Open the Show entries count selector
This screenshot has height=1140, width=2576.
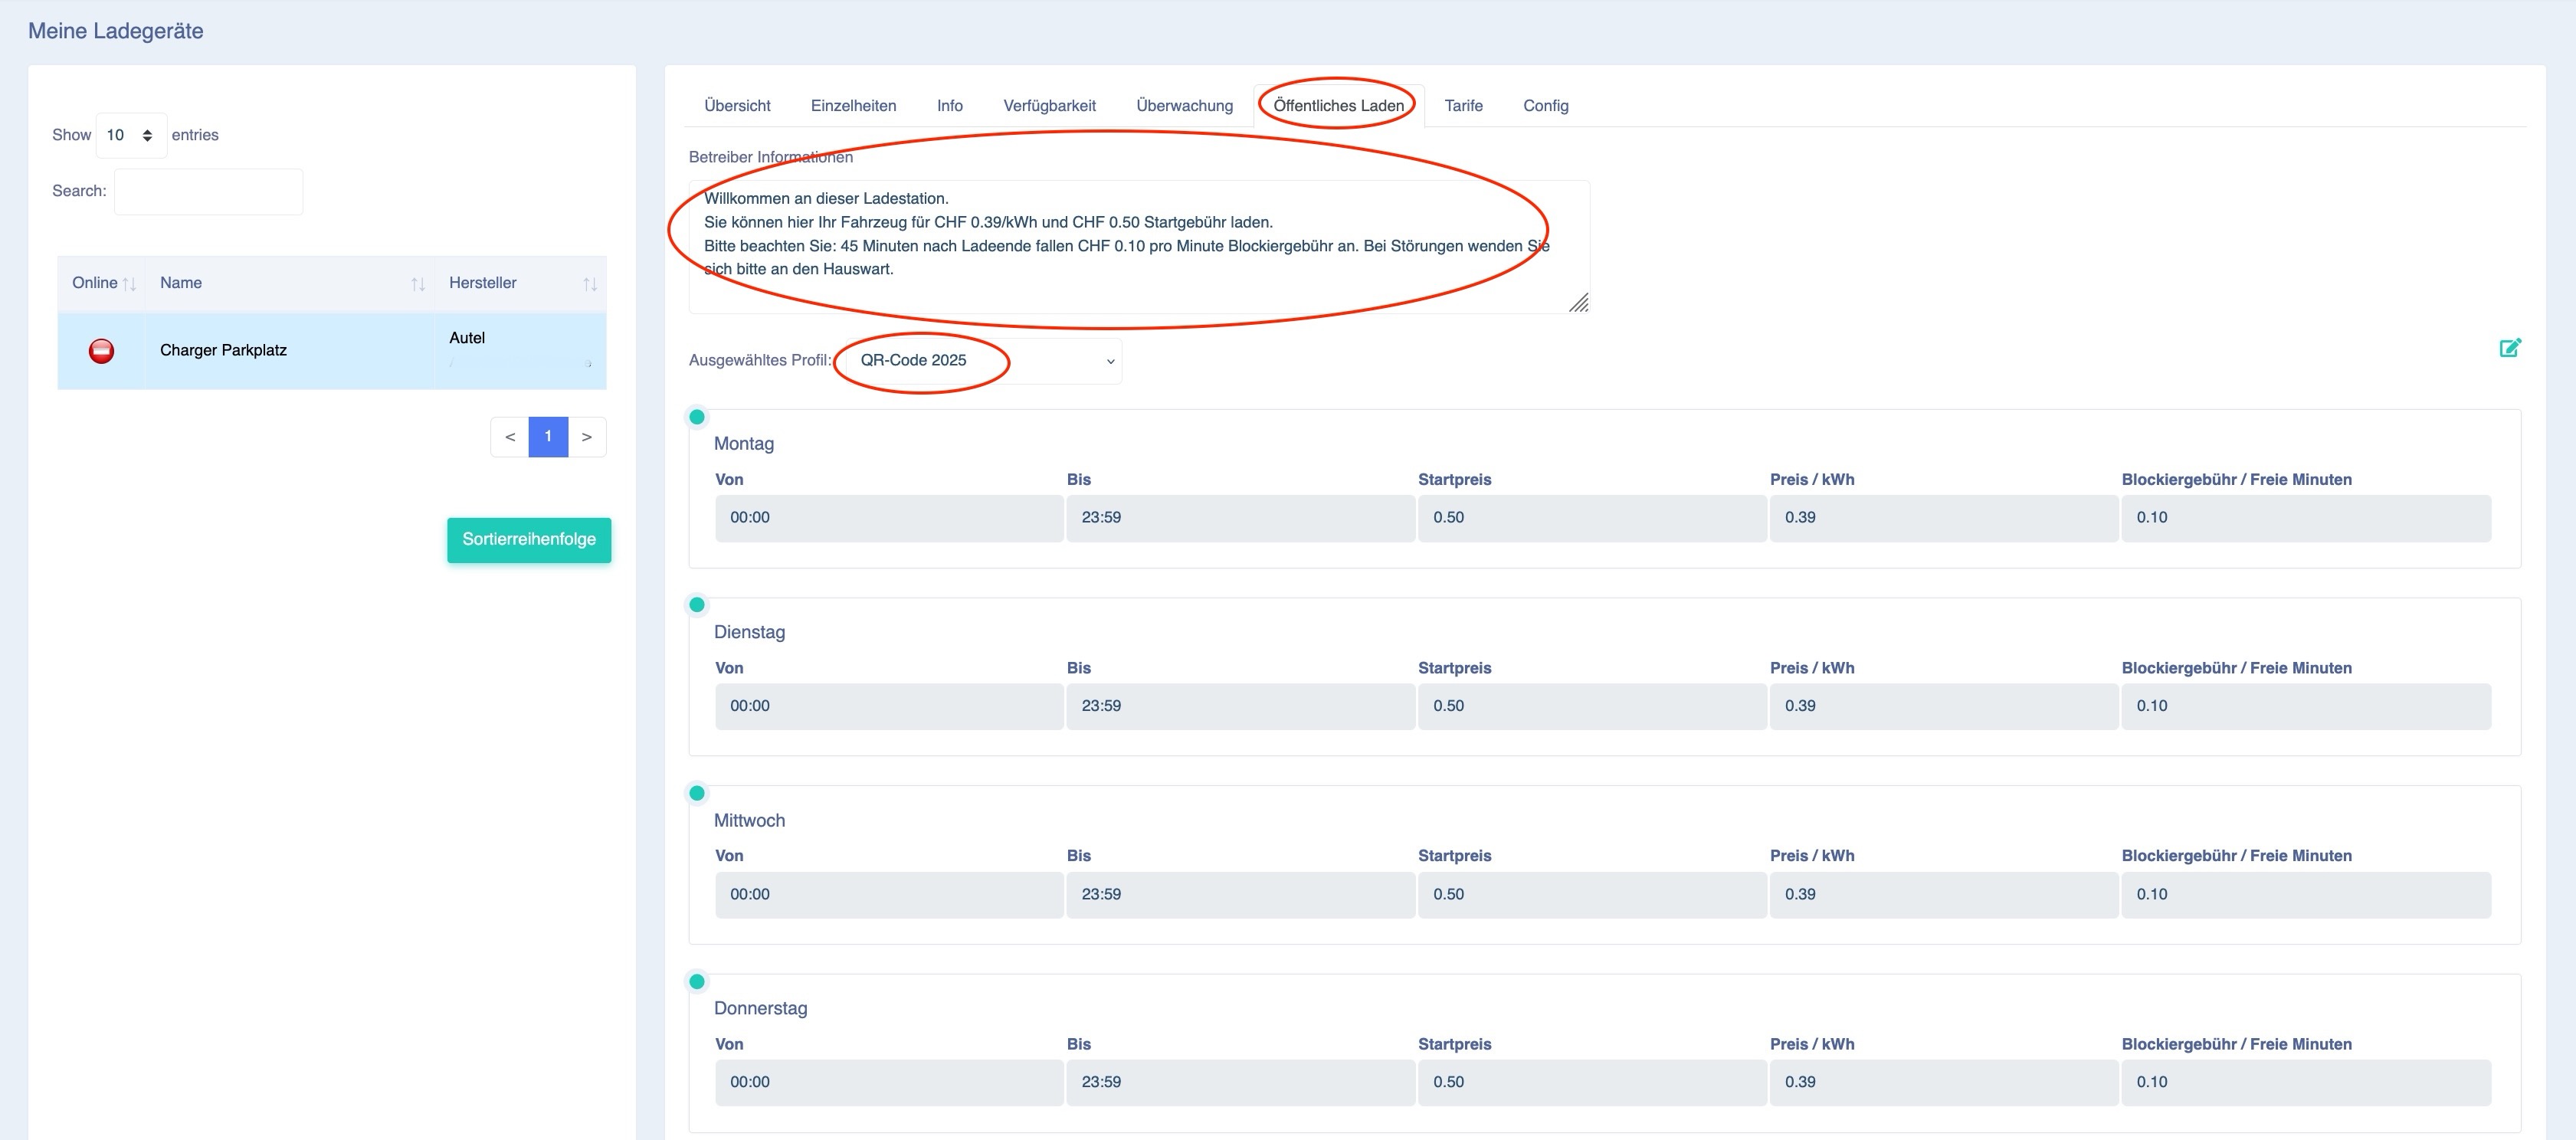(131, 135)
